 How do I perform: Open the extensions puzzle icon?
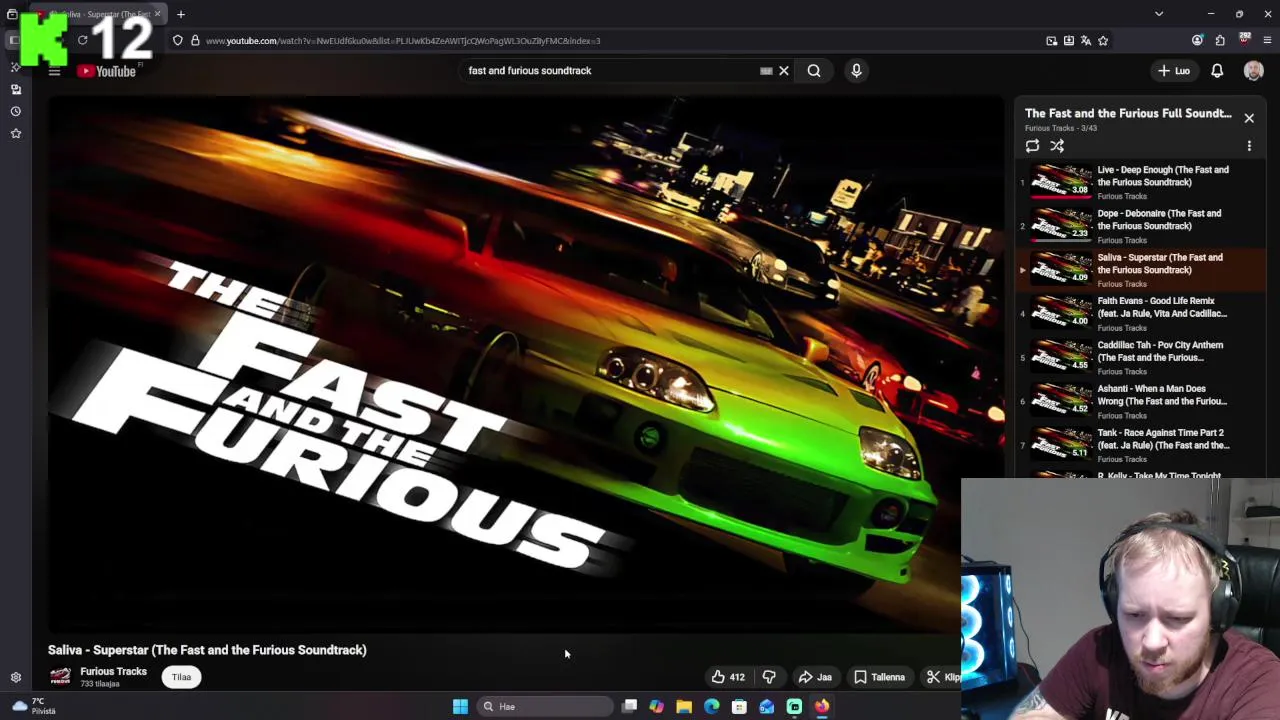(1220, 41)
